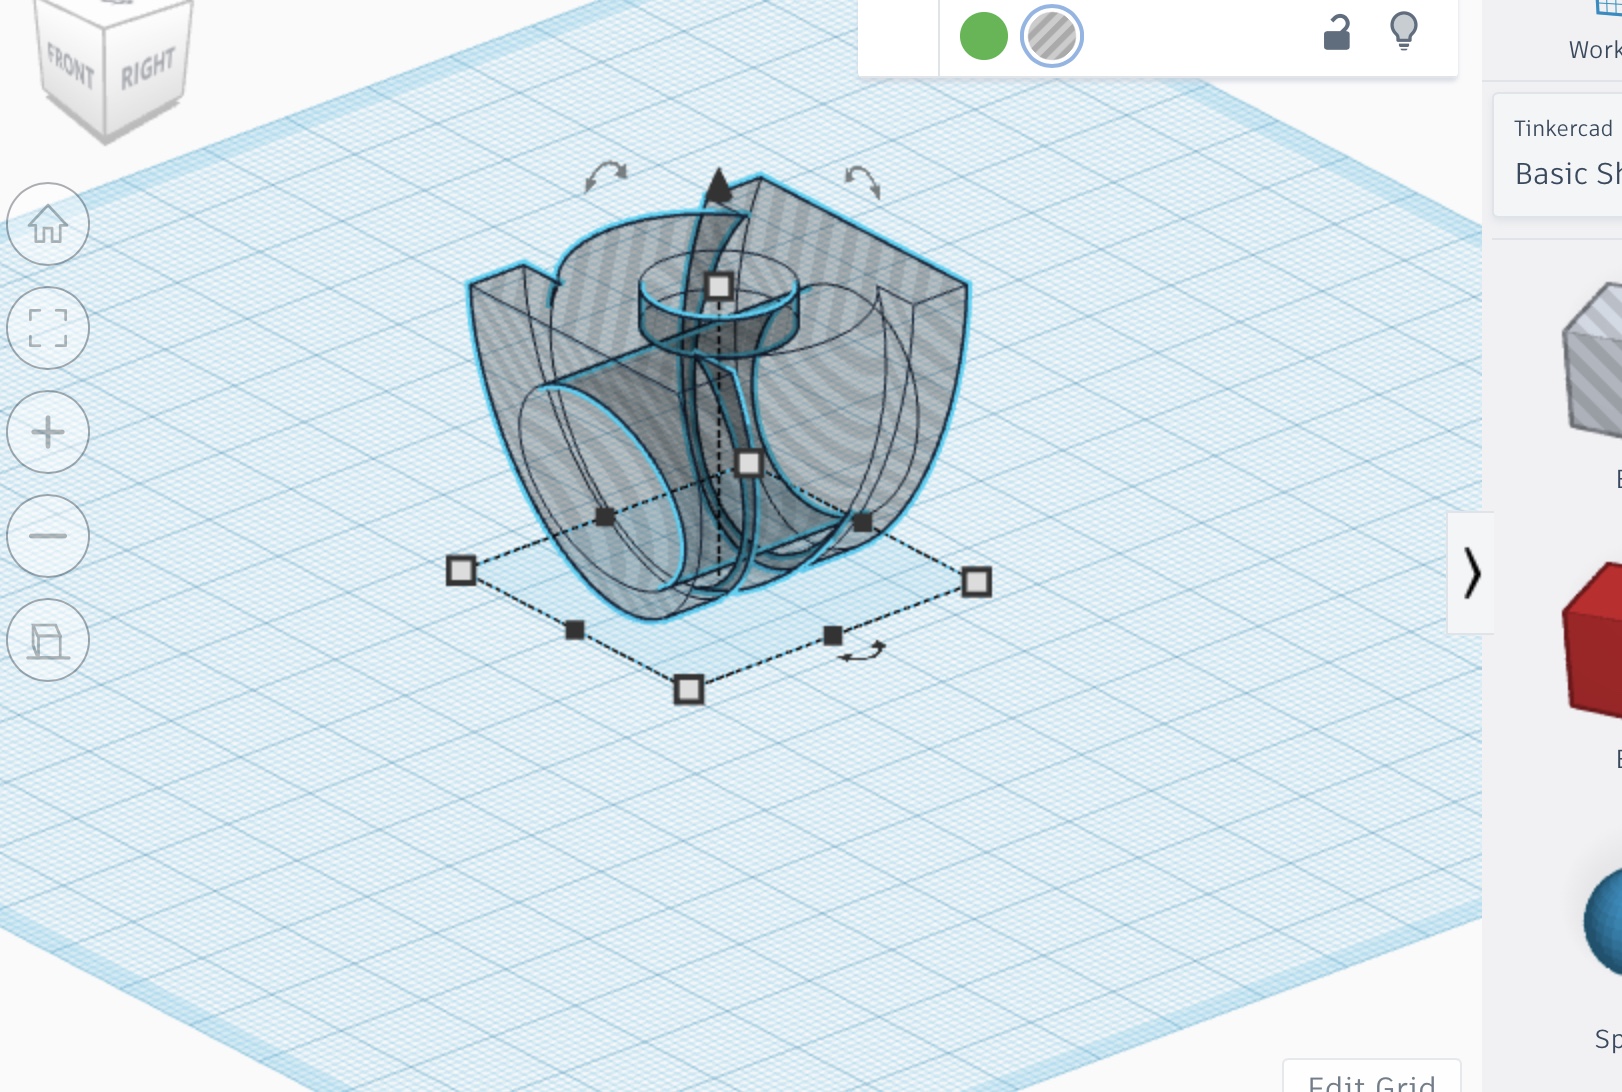Switch perspective with orthographic view button
Screen dimensions: 1622x1092
click(48, 640)
